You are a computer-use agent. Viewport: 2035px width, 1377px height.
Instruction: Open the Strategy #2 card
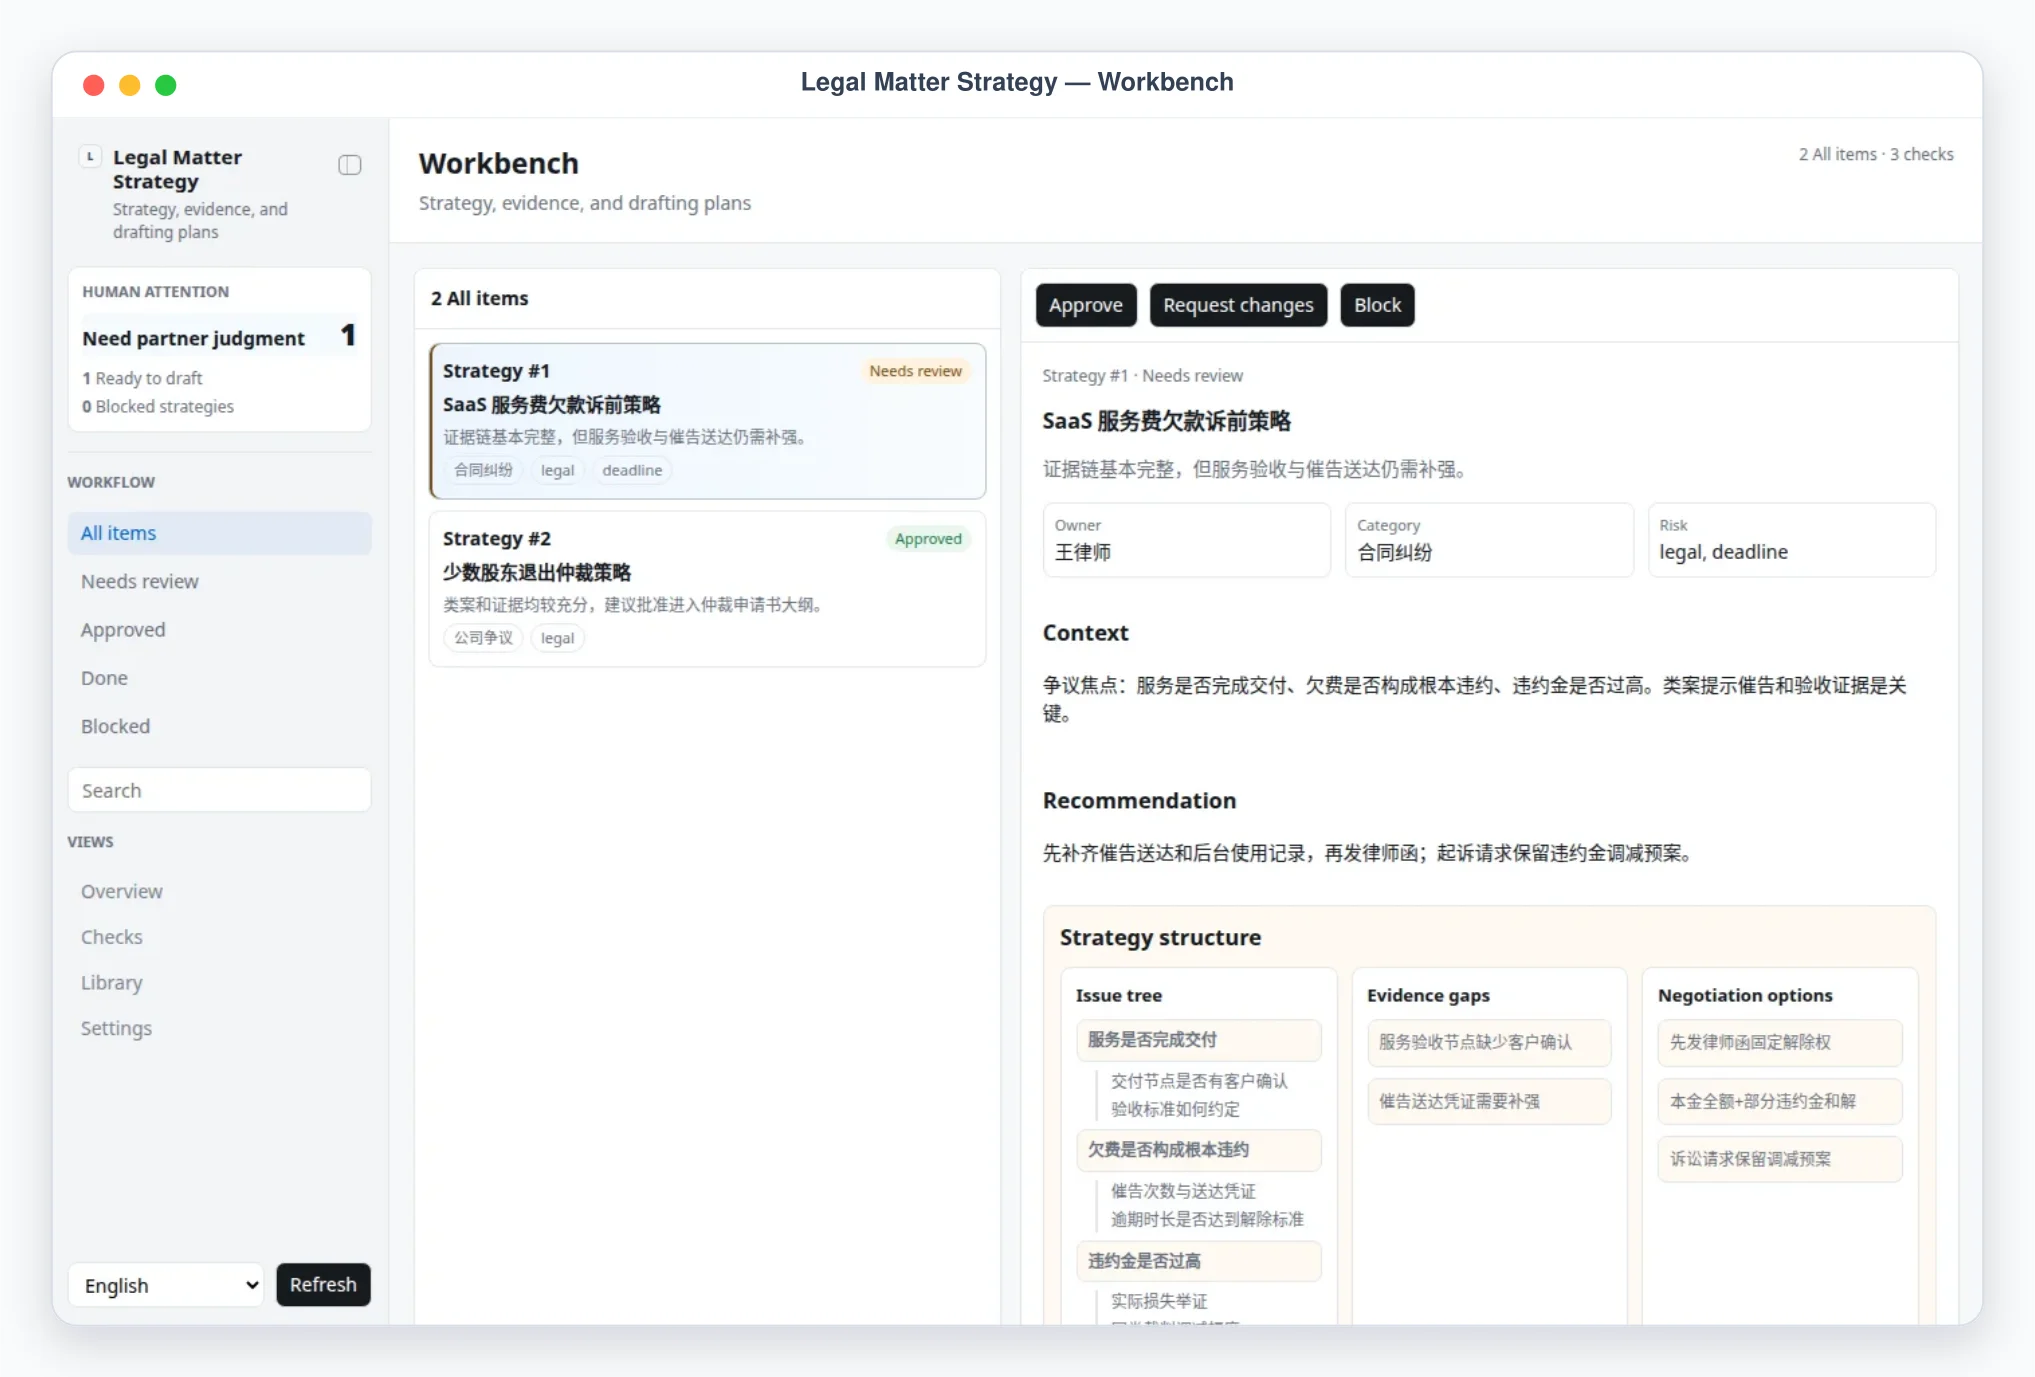coord(707,589)
